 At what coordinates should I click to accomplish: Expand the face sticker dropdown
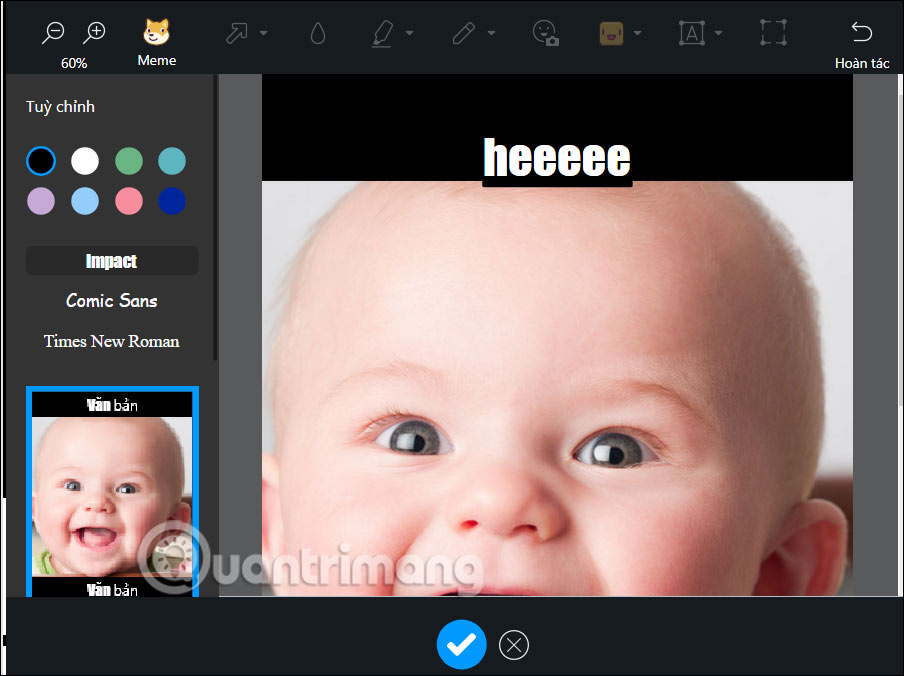(638, 33)
